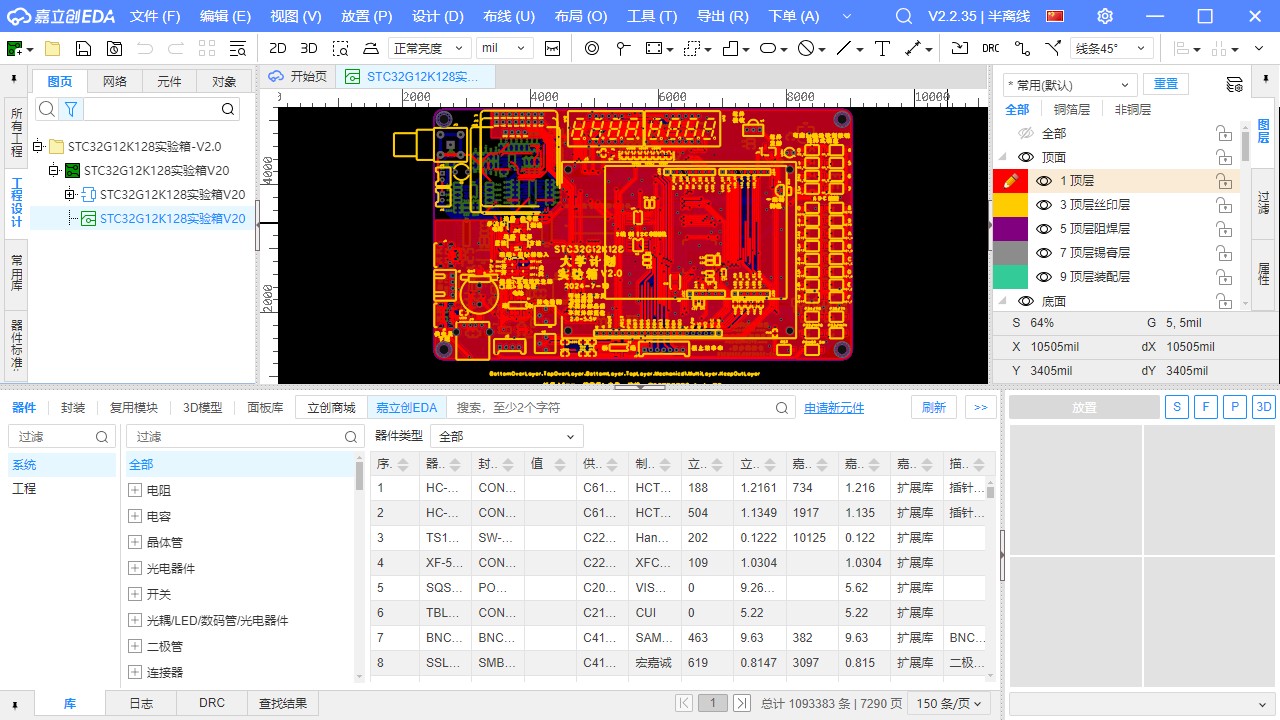Switch to the 开始页 tab
The height and width of the screenshot is (720, 1280).
pos(299,76)
